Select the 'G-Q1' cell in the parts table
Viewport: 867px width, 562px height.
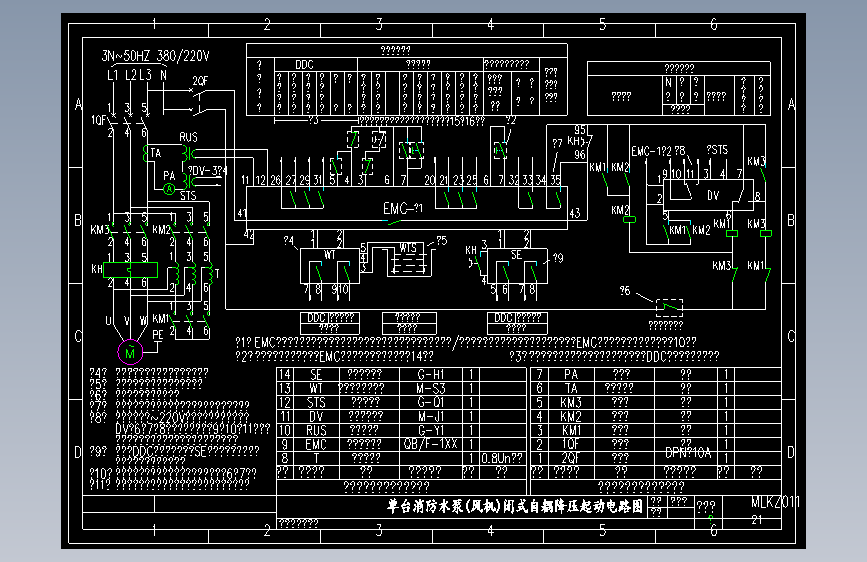[431, 402]
